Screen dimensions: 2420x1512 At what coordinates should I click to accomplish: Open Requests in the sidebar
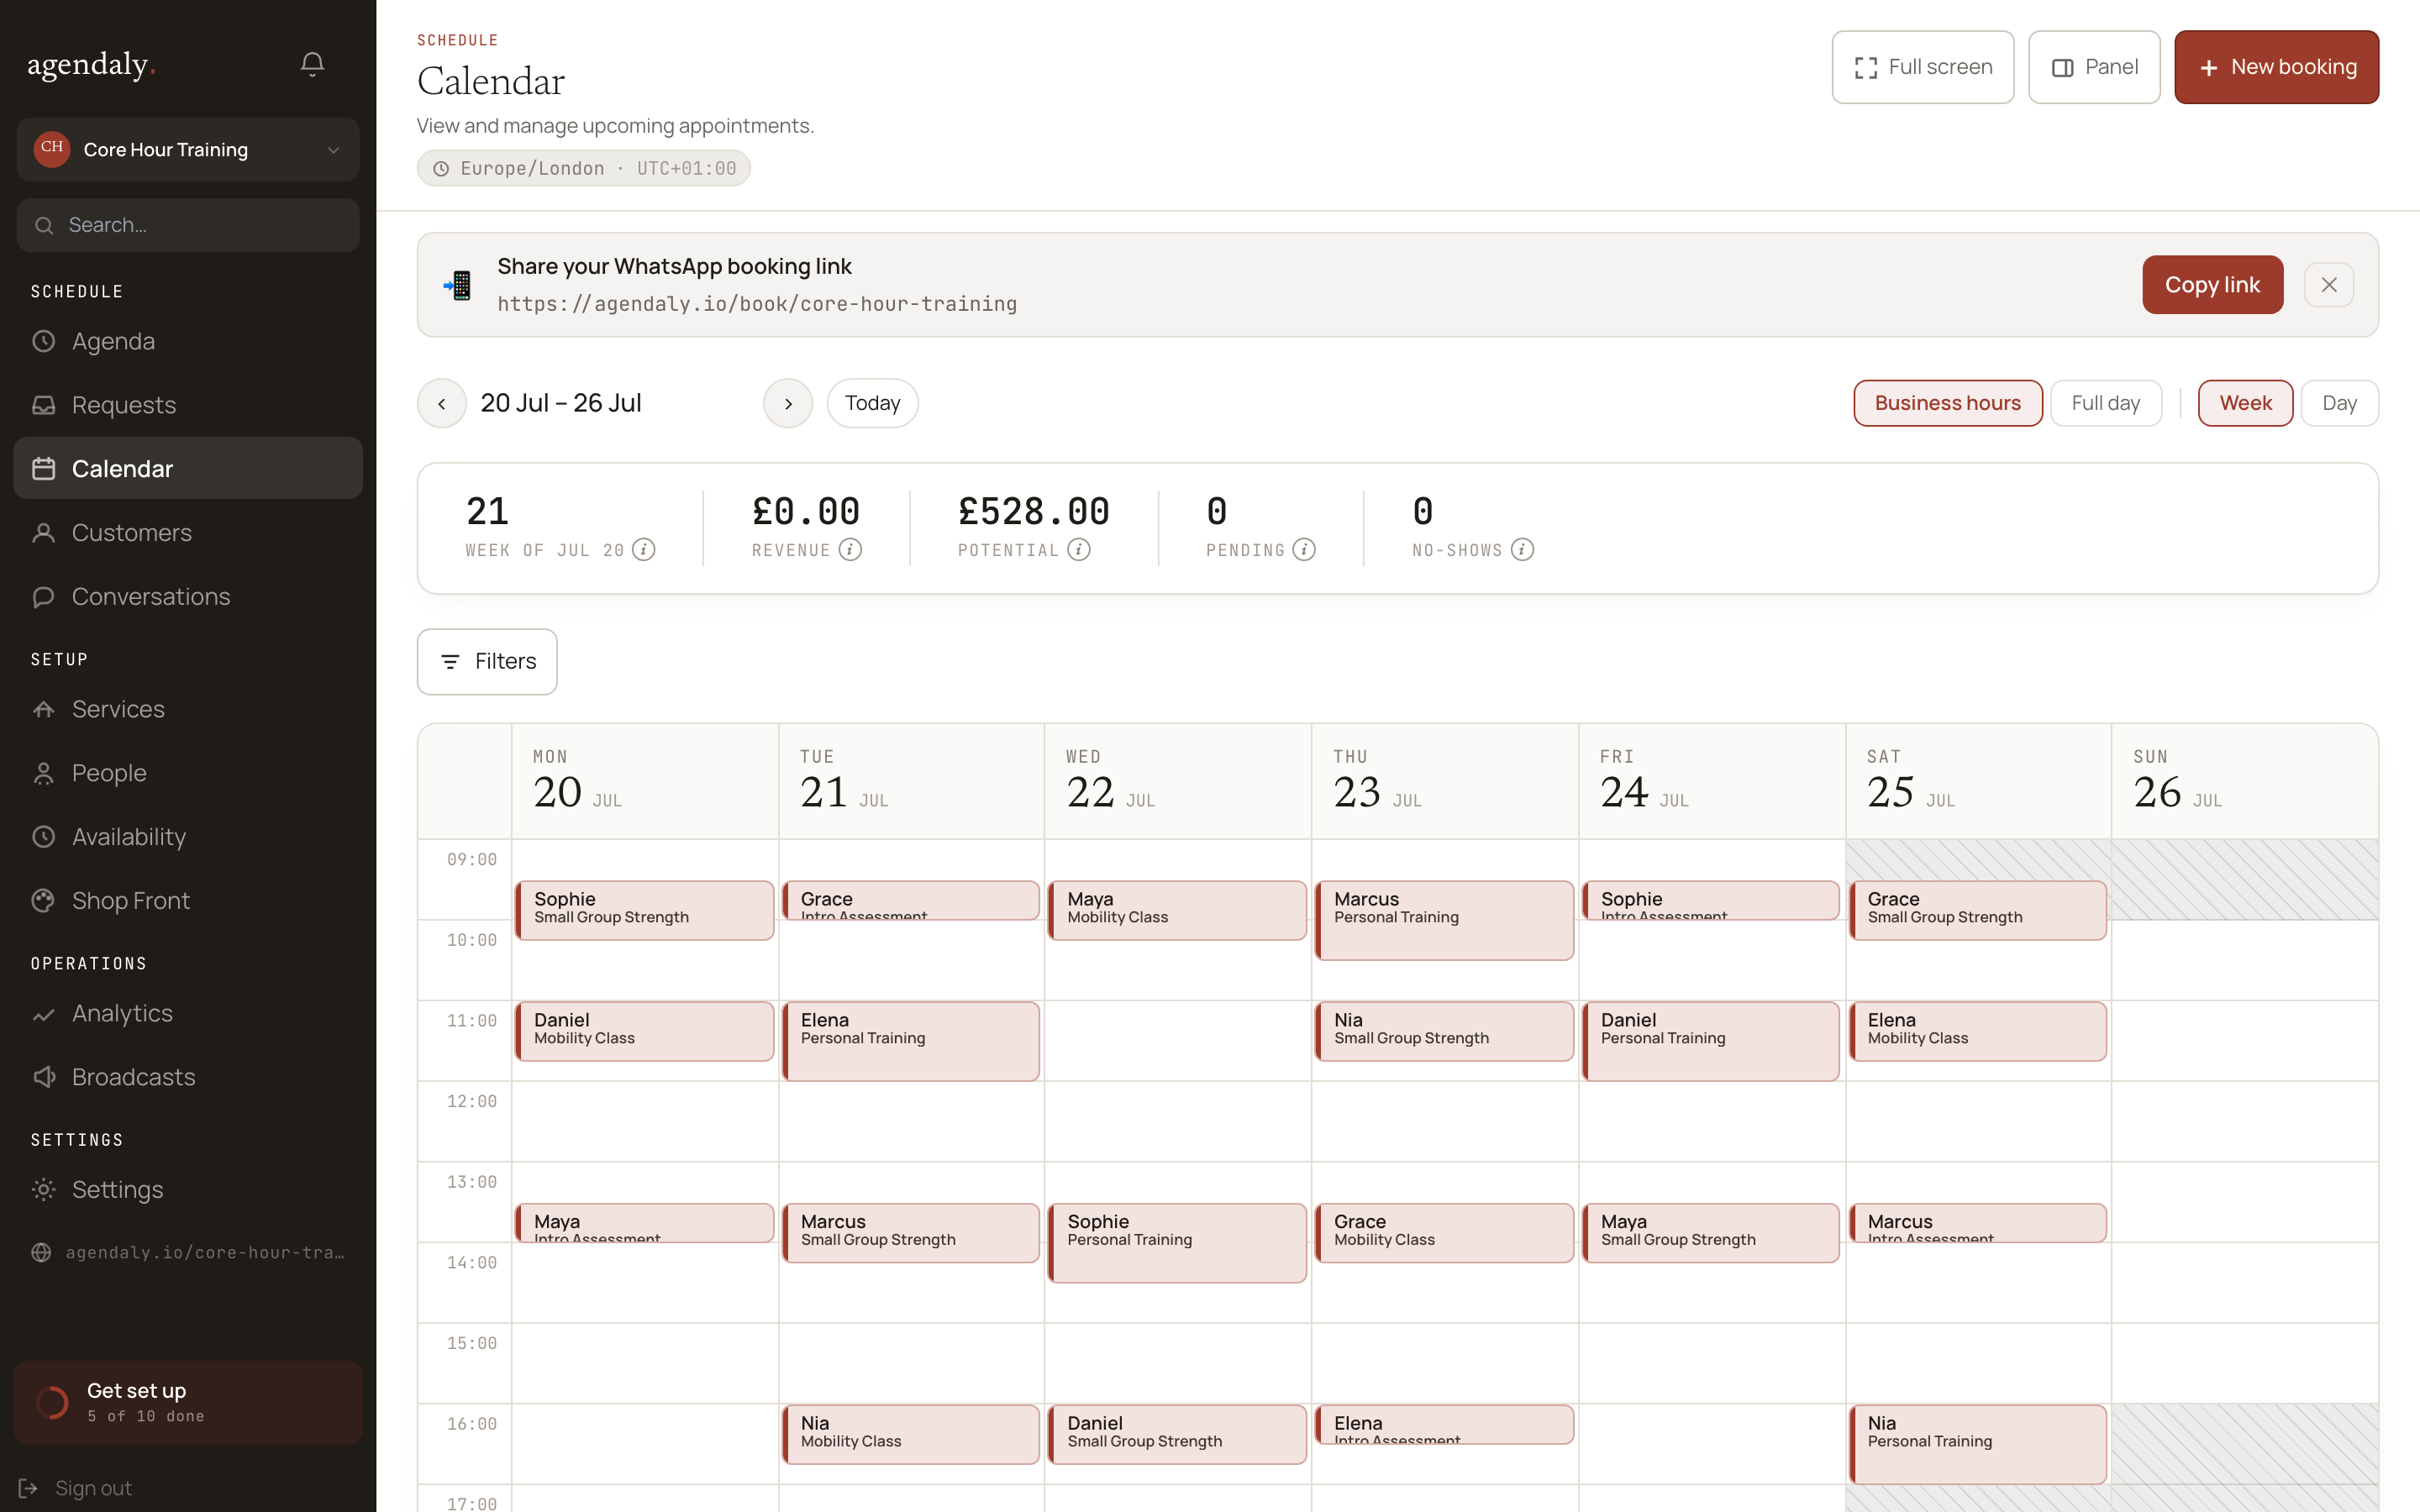pyautogui.click(x=188, y=405)
